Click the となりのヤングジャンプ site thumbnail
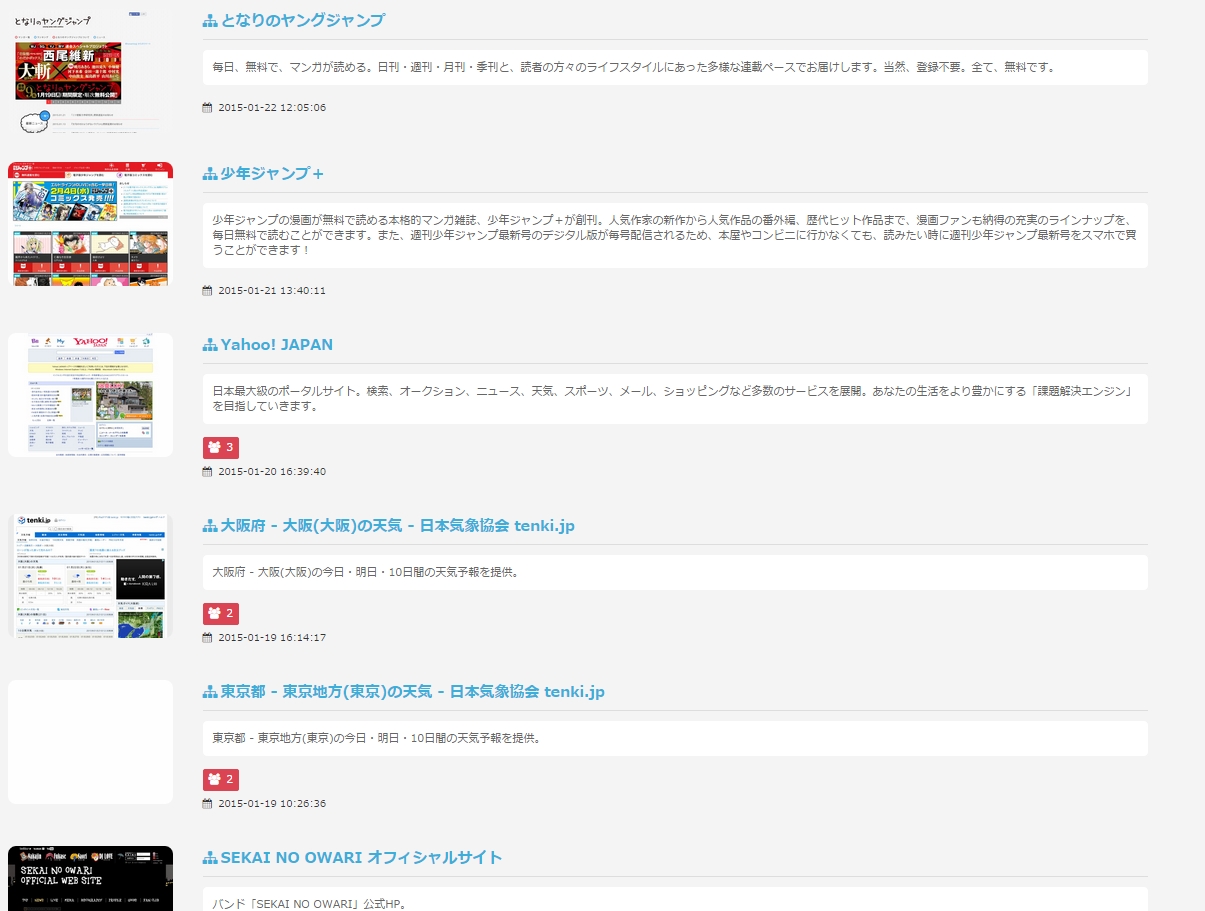The height and width of the screenshot is (911, 1205). coord(90,72)
